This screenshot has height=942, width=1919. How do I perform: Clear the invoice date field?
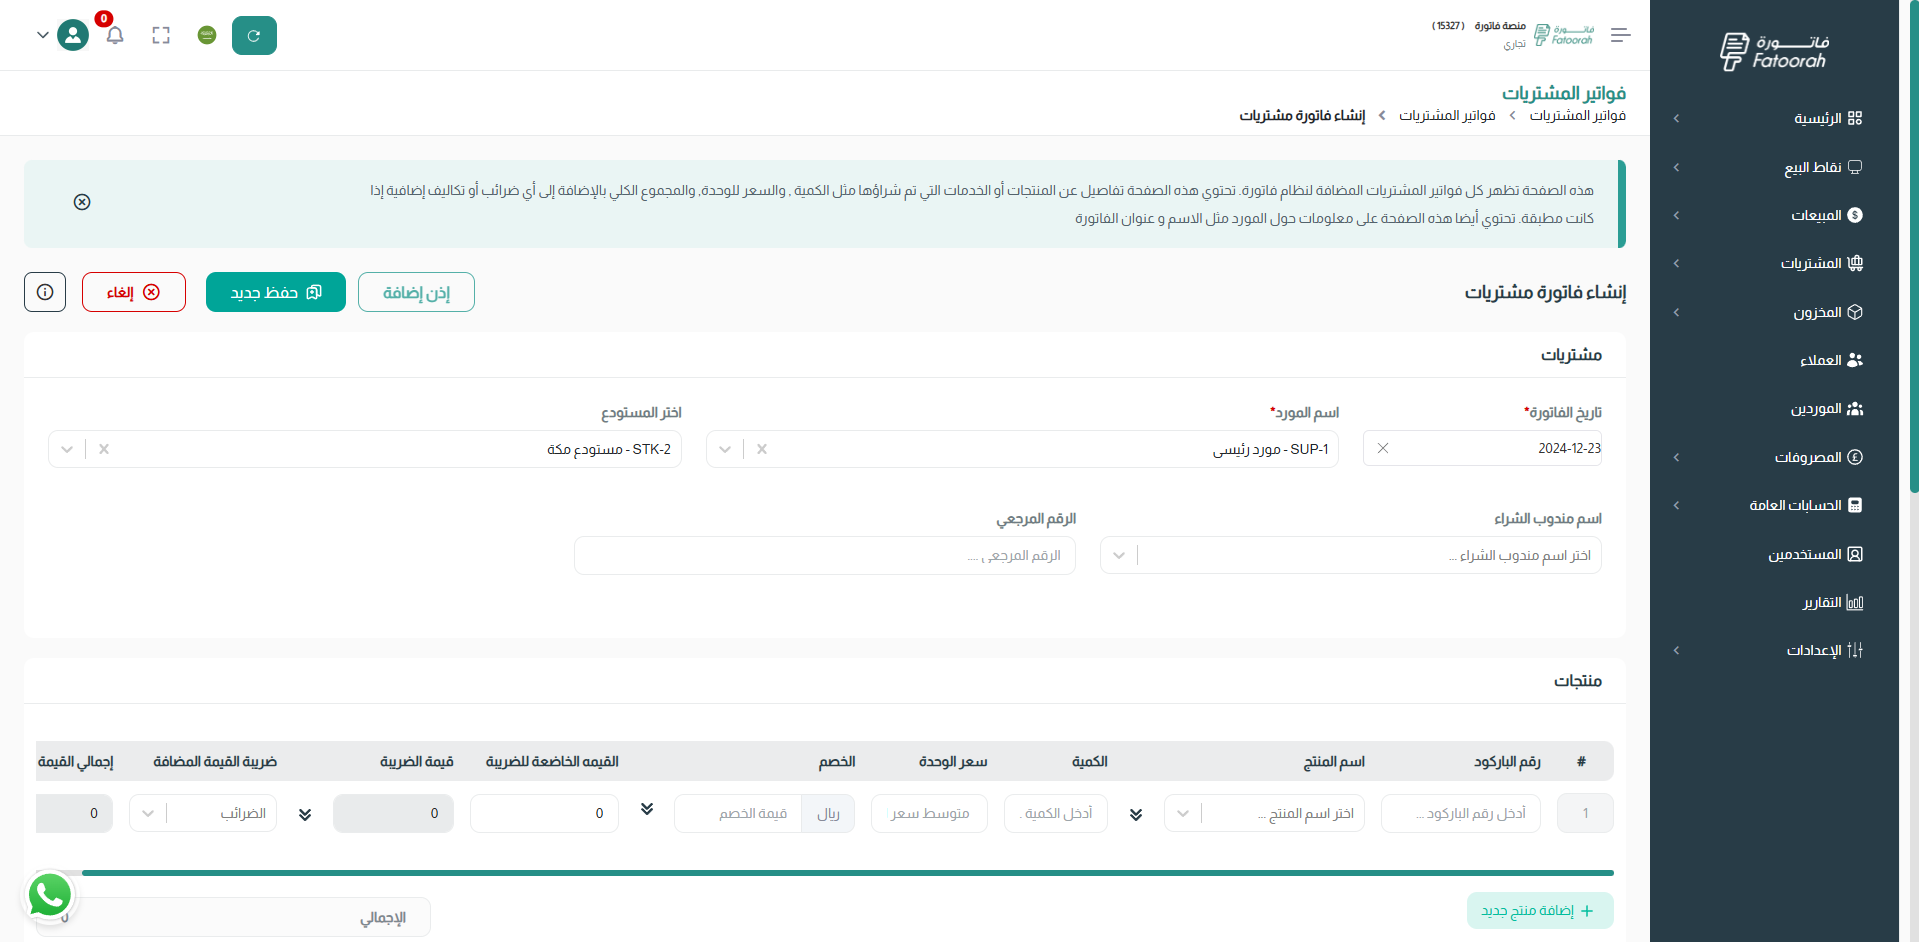1382,448
